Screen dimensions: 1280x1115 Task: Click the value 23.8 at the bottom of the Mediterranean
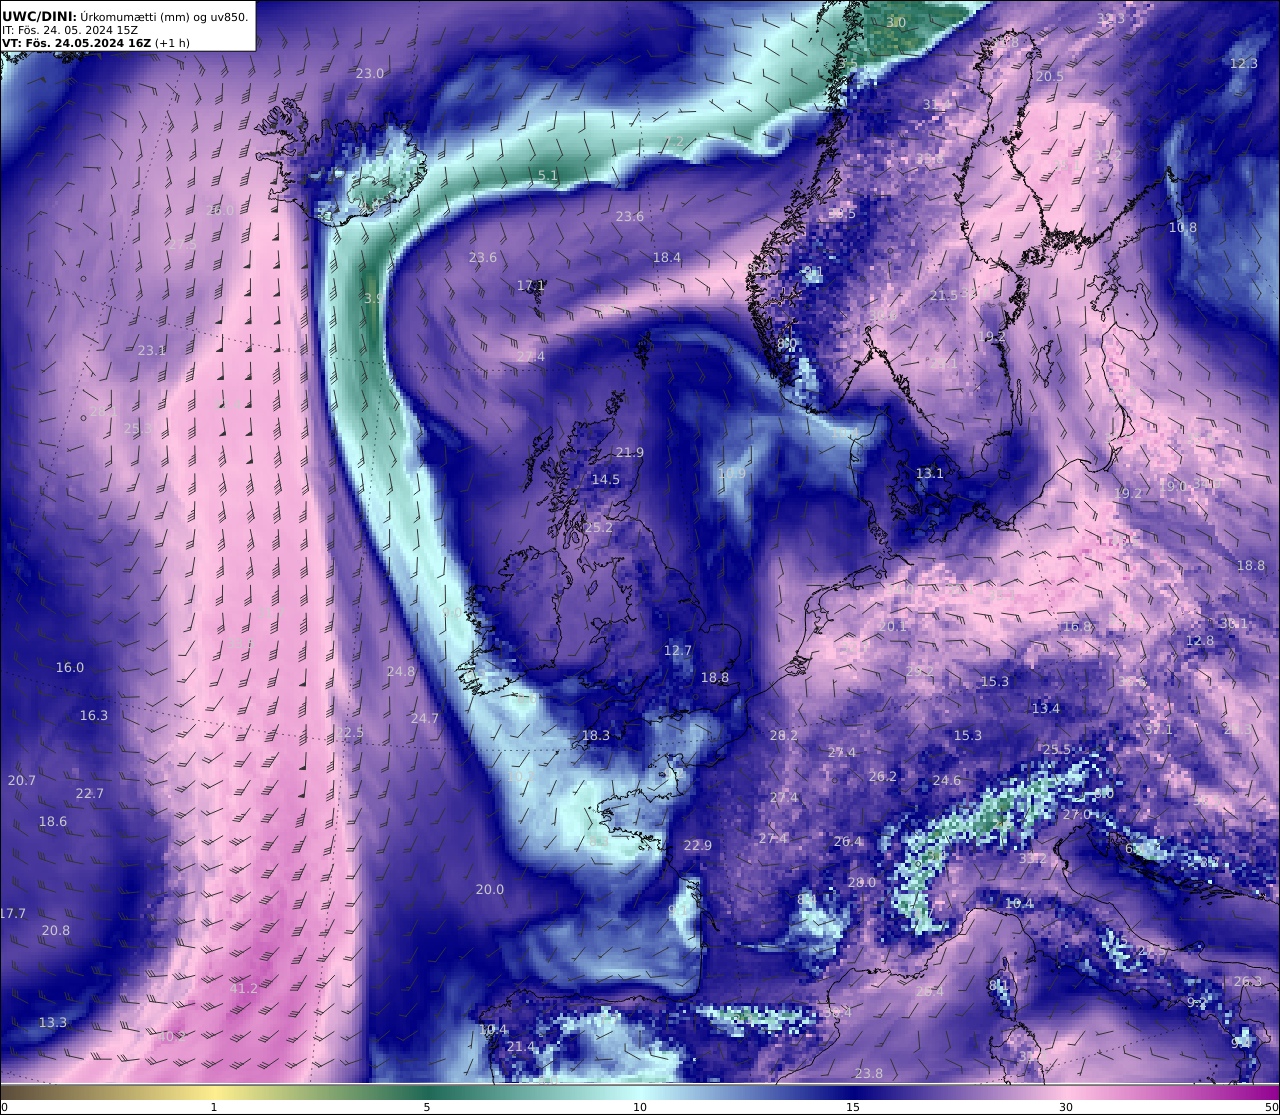[869, 1074]
